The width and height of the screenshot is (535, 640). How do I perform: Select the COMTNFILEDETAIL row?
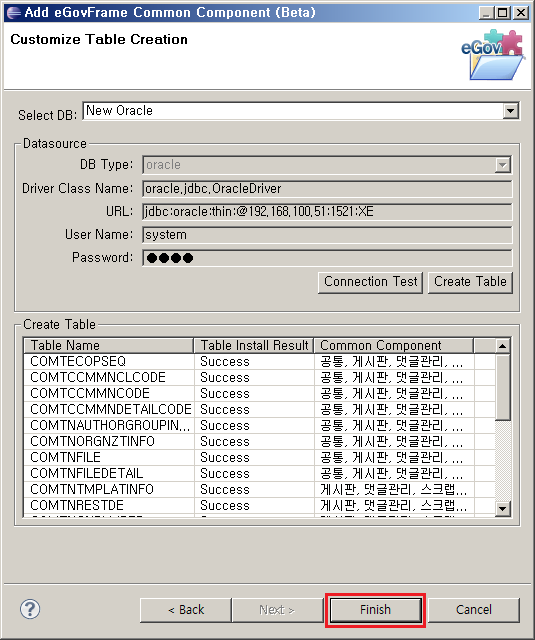(x=260, y=473)
